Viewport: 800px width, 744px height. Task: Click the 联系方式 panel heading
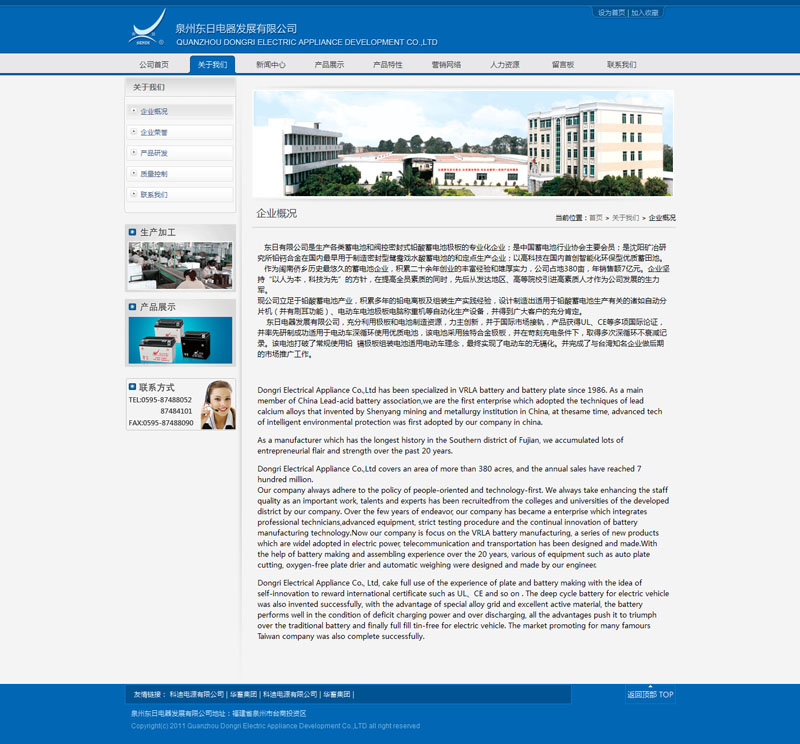tap(157, 387)
